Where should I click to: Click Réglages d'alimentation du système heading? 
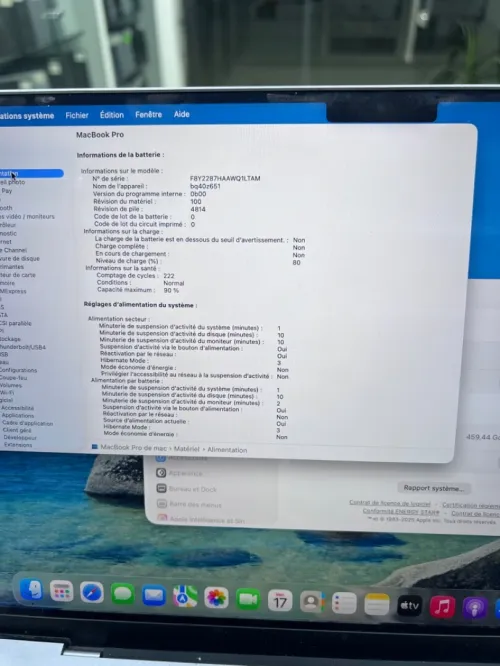(x=140, y=305)
